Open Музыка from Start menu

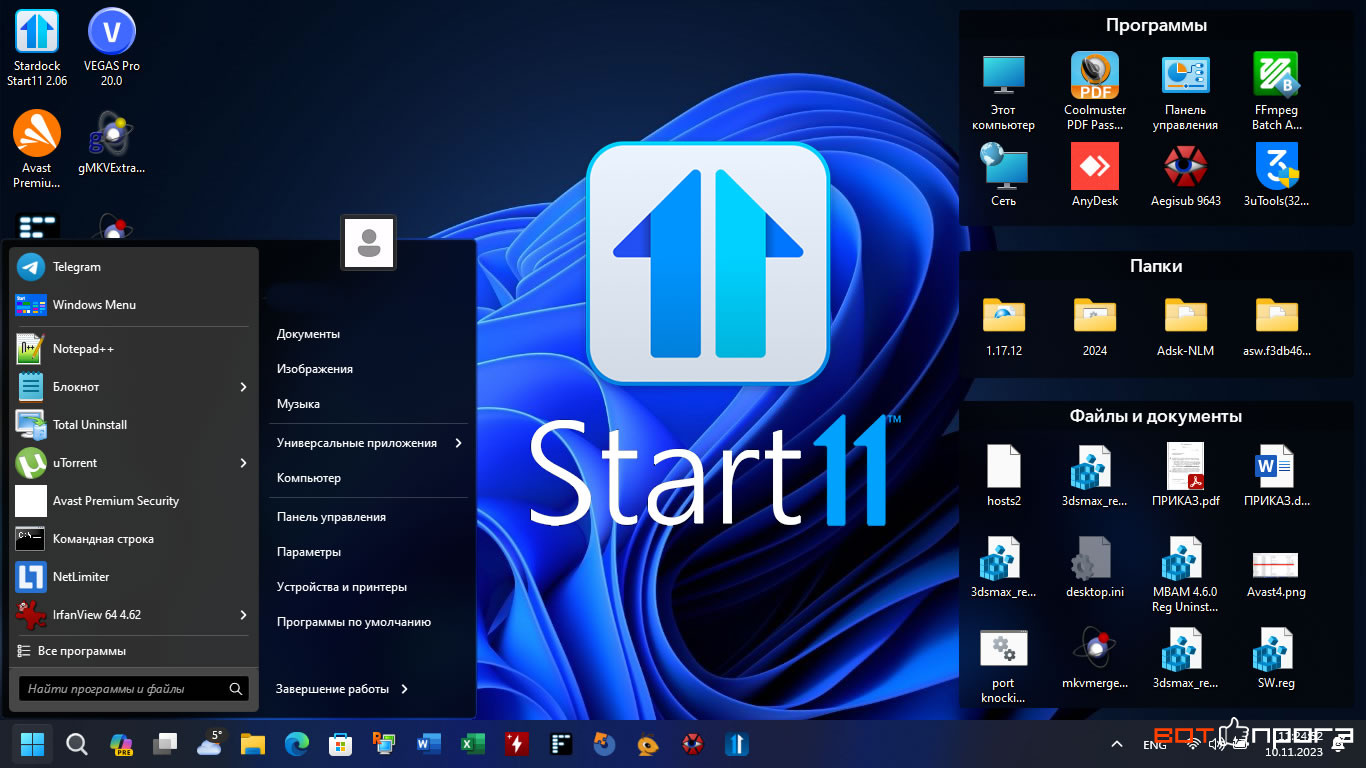[298, 404]
